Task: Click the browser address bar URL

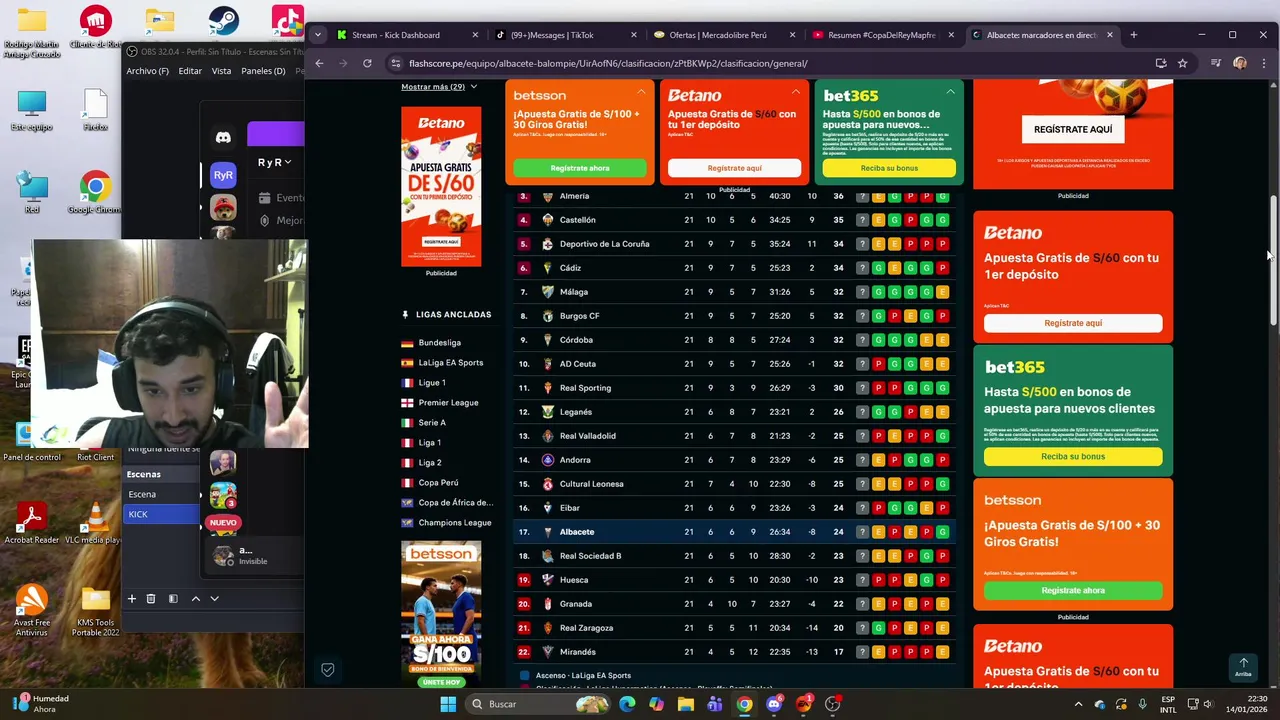Action: tap(608, 63)
